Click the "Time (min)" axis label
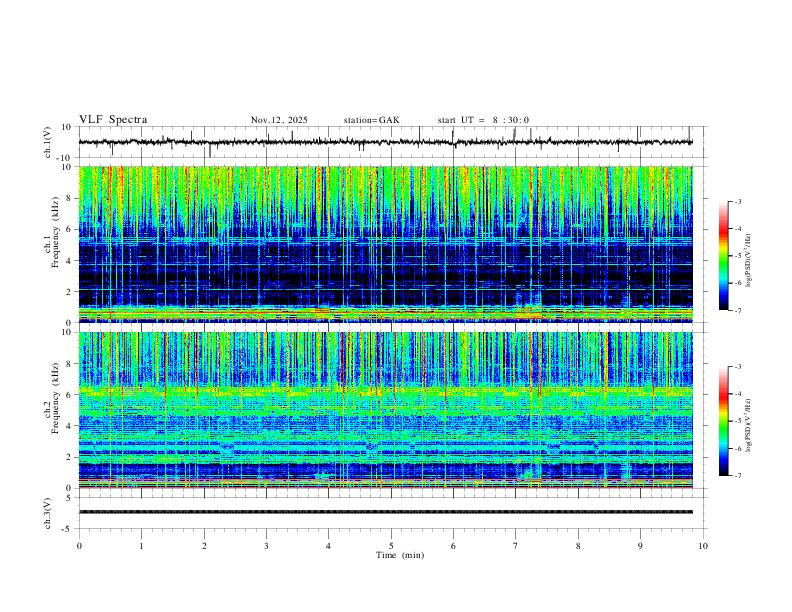 coord(400,555)
